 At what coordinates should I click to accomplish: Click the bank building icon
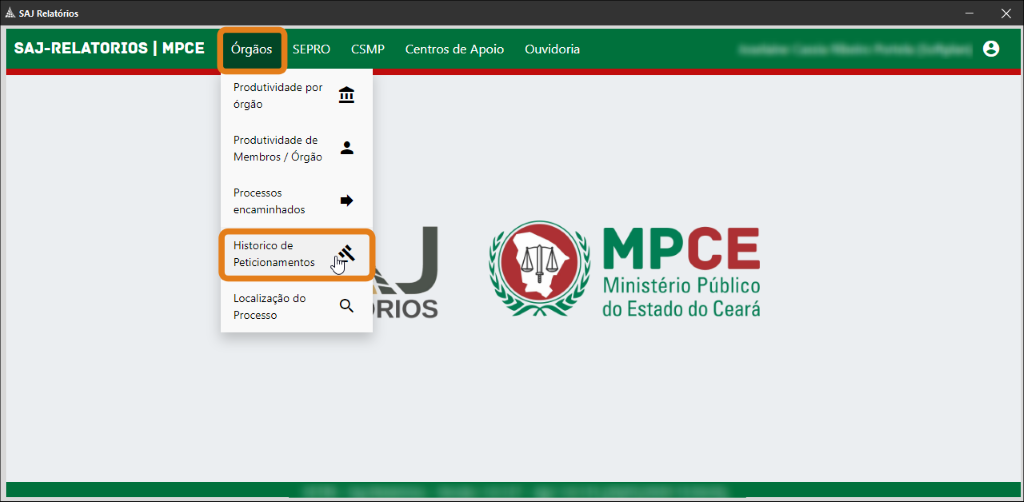tap(347, 95)
